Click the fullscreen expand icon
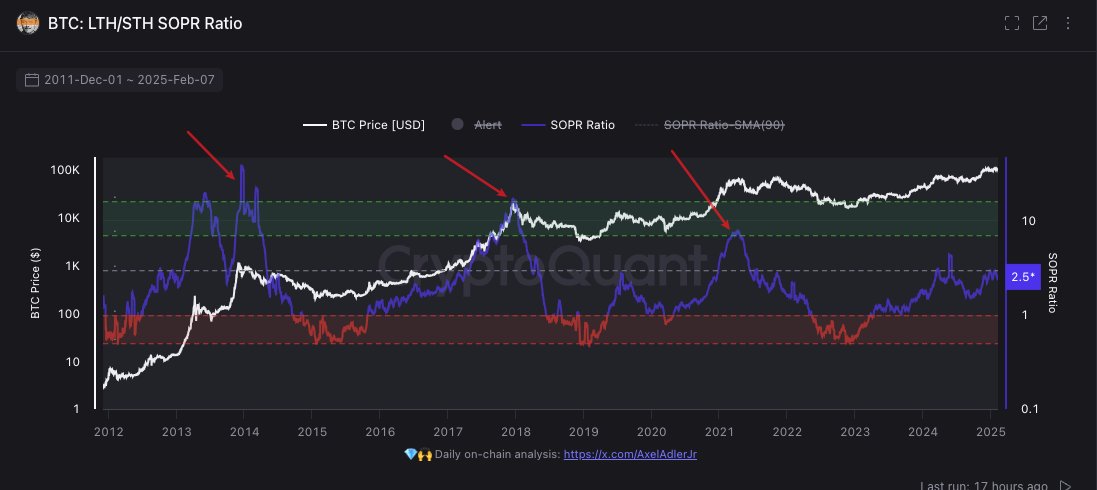Viewport: 1097px width, 490px height. (1011, 23)
